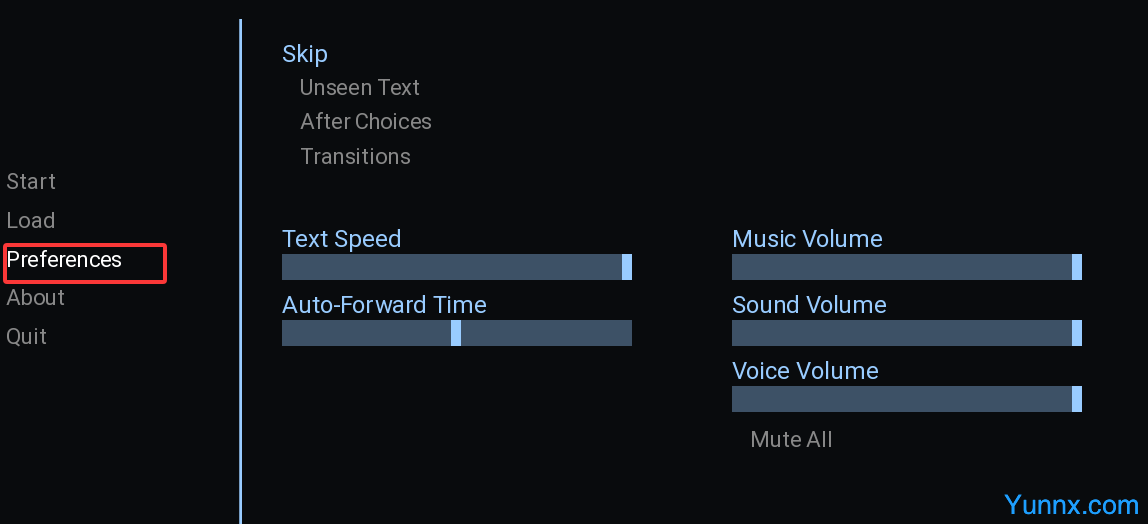Toggle the Mute All option
The width and height of the screenshot is (1148, 524).
pos(791,440)
